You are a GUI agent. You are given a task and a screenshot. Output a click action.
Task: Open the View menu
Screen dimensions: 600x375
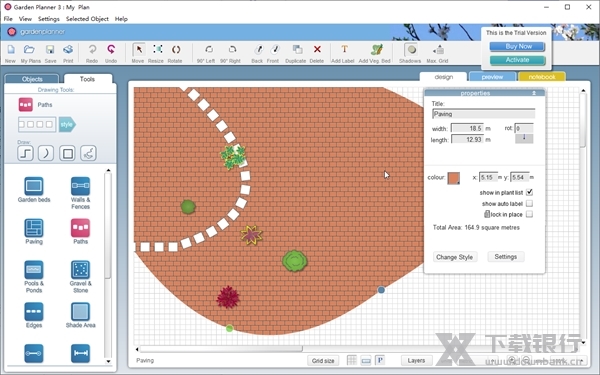click(x=25, y=19)
